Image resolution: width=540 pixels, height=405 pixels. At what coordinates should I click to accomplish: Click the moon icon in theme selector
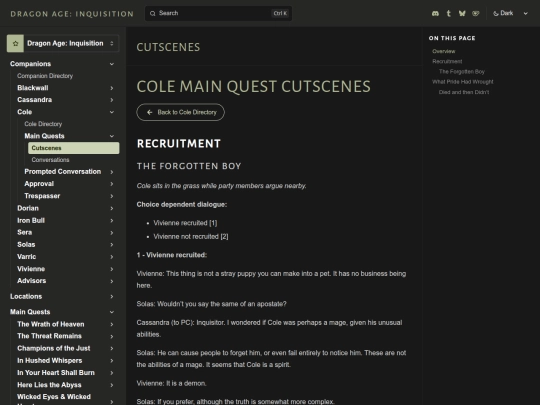(496, 13)
